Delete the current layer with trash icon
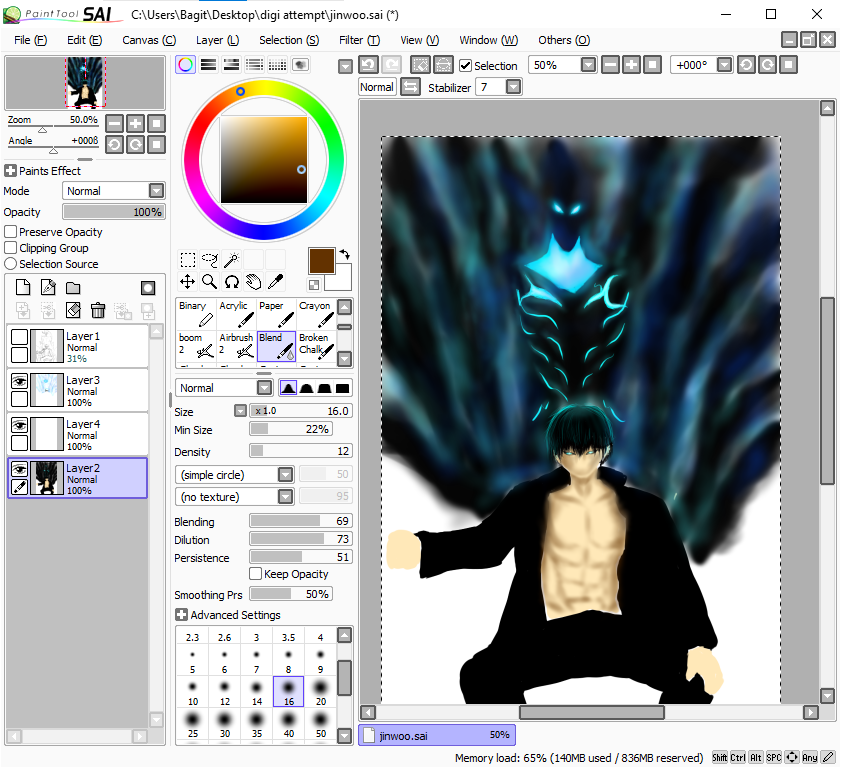 click(x=98, y=310)
